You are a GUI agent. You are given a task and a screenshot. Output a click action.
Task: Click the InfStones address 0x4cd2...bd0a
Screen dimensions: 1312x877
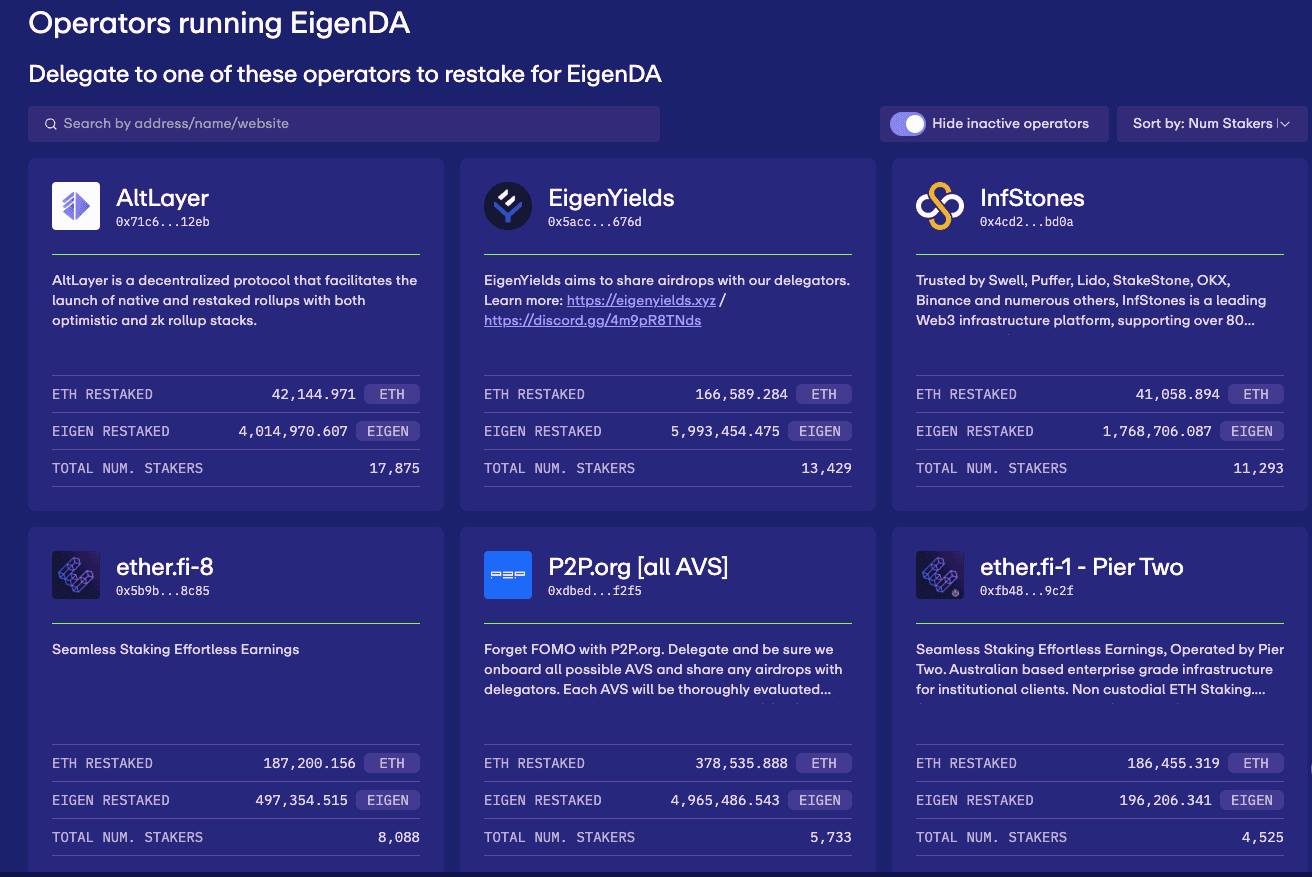(1026, 222)
